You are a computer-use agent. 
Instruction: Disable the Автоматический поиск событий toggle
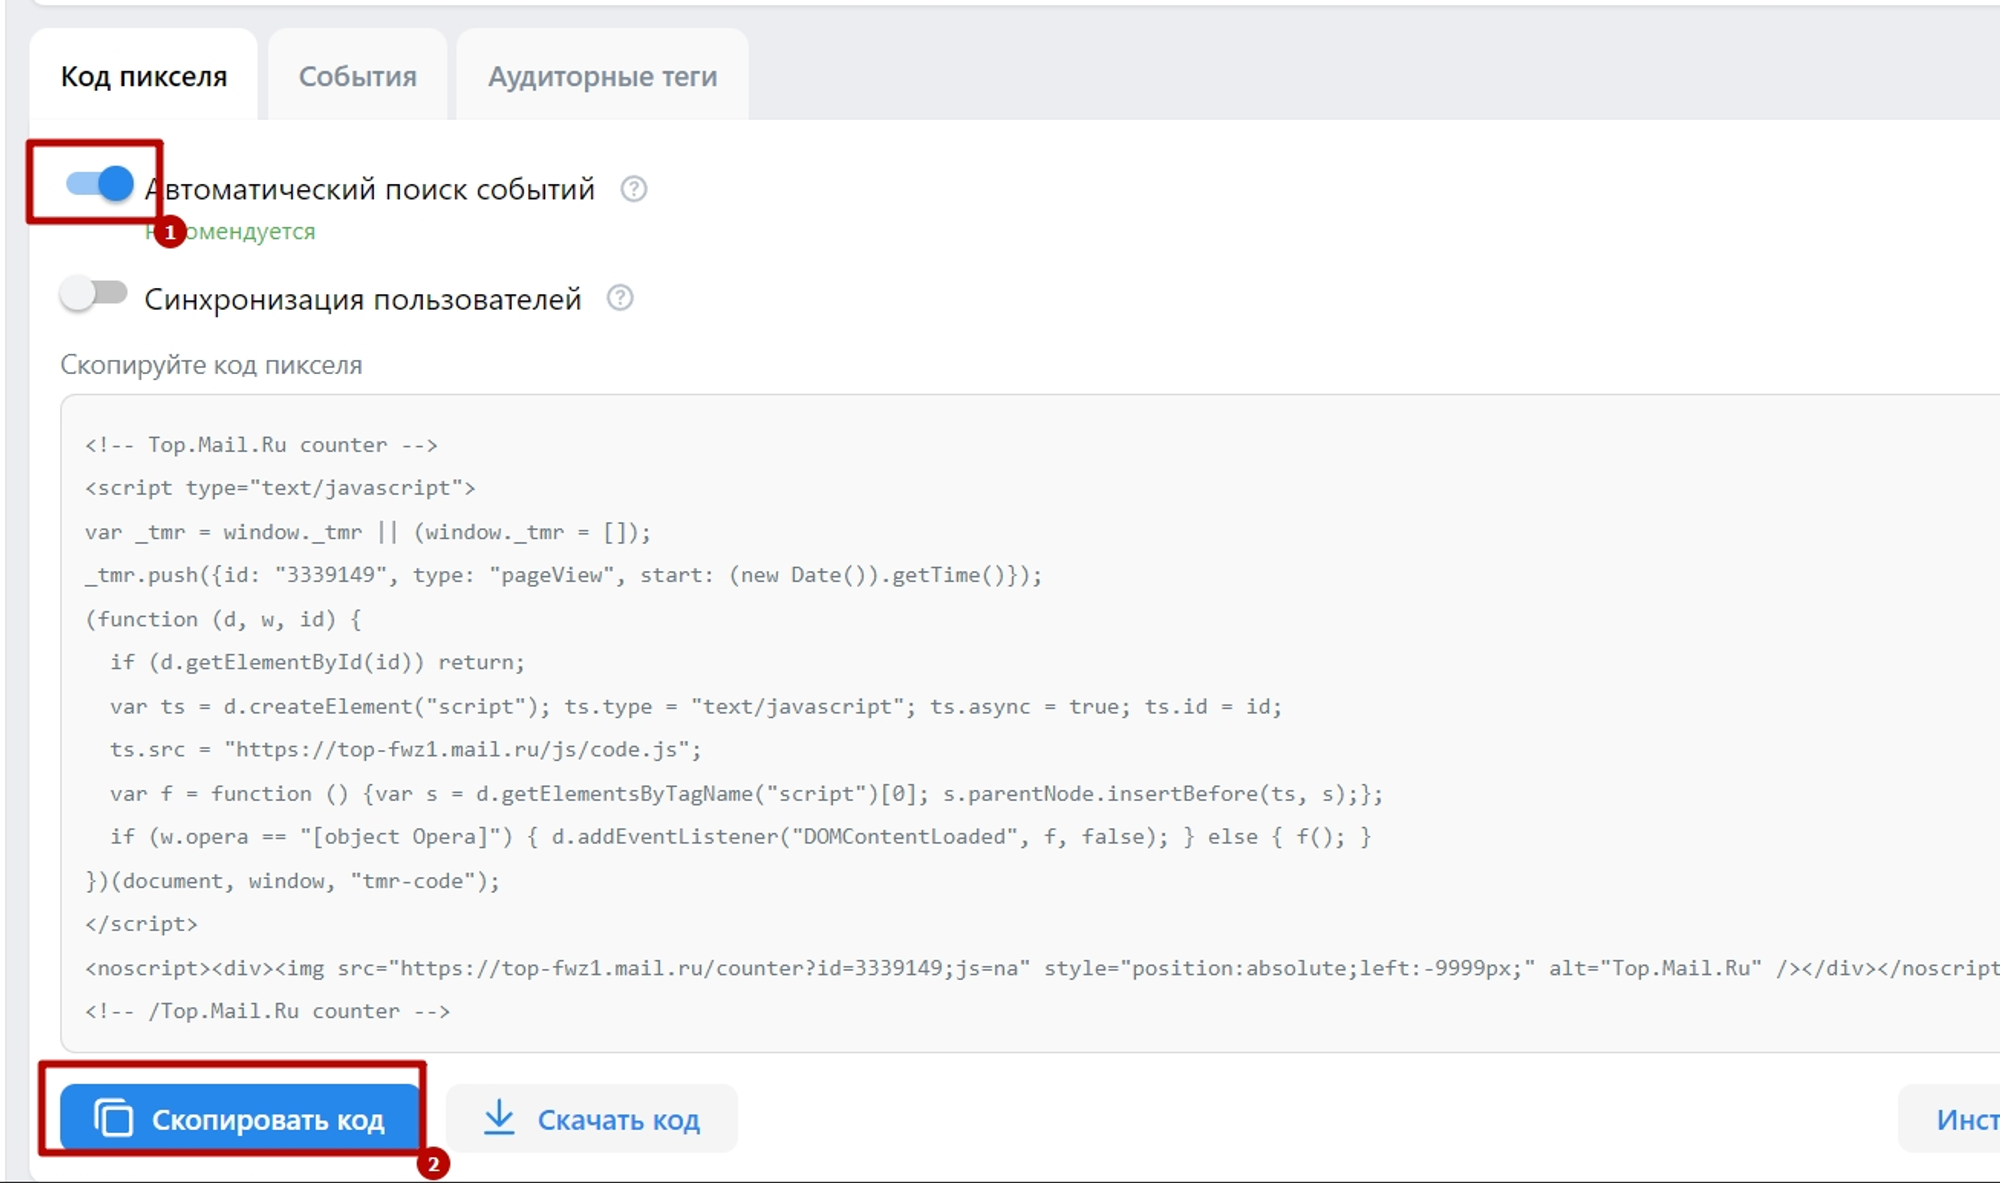click(x=99, y=184)
